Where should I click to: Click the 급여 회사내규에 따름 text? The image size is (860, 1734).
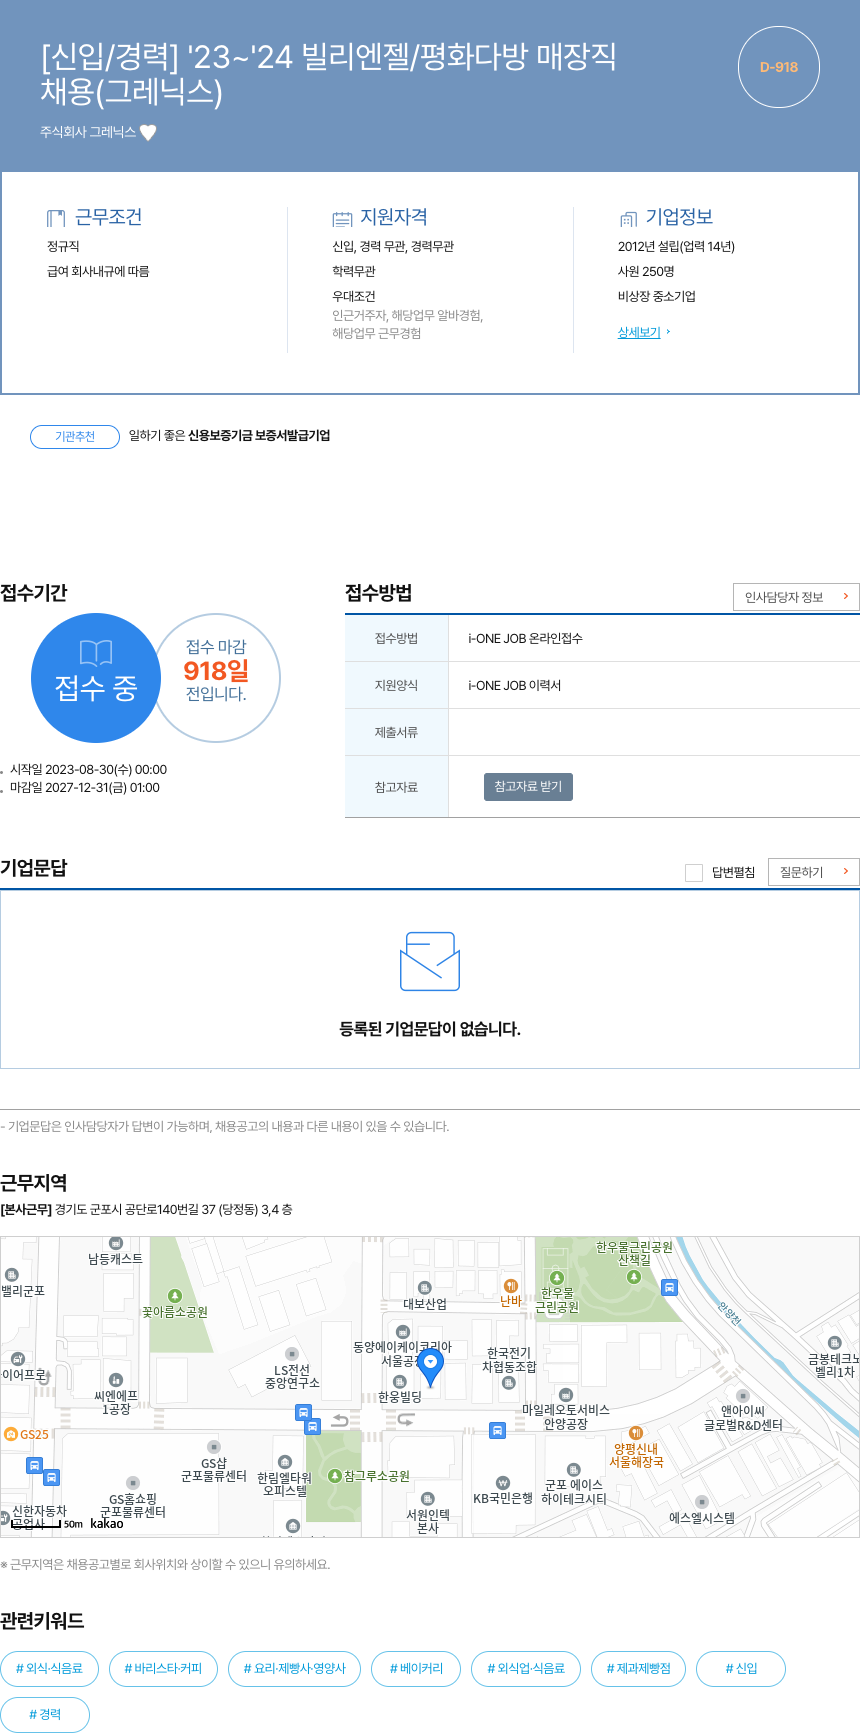tap(98, 271)
